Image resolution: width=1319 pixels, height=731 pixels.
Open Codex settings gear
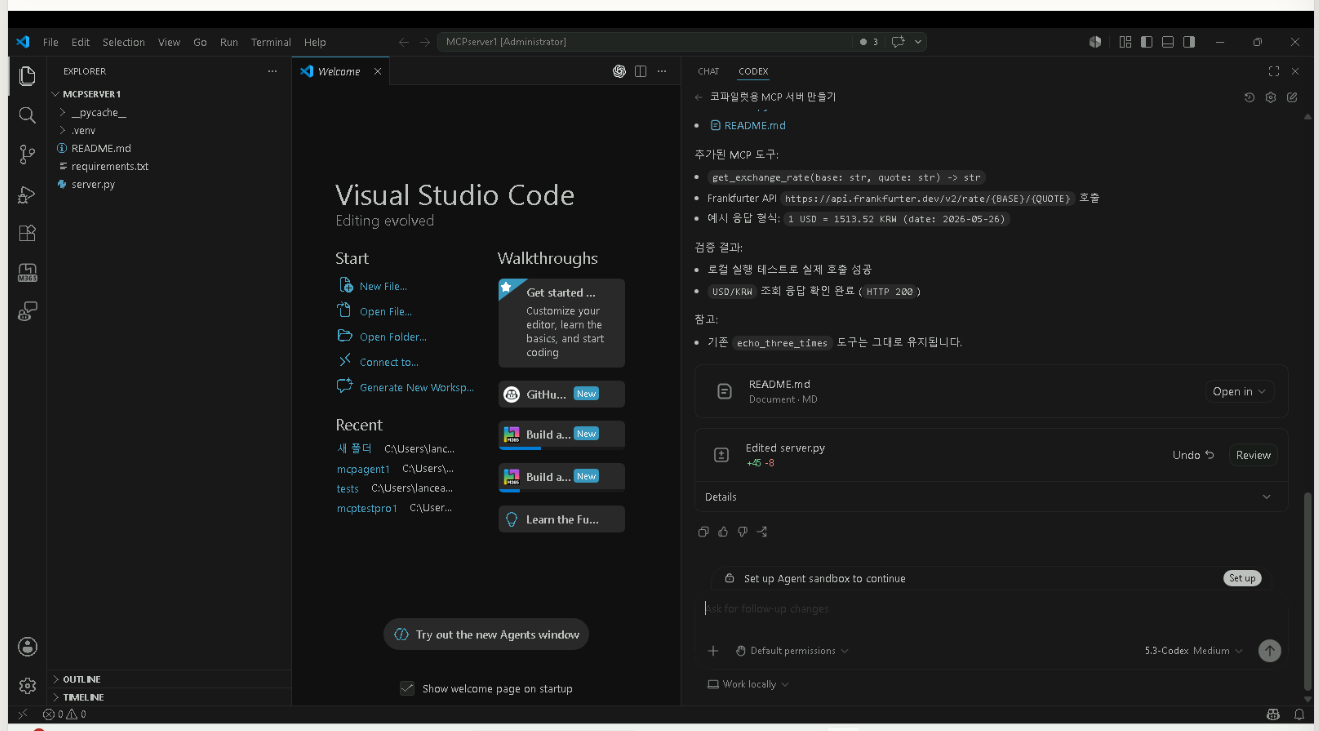(x=1271, y=97)
